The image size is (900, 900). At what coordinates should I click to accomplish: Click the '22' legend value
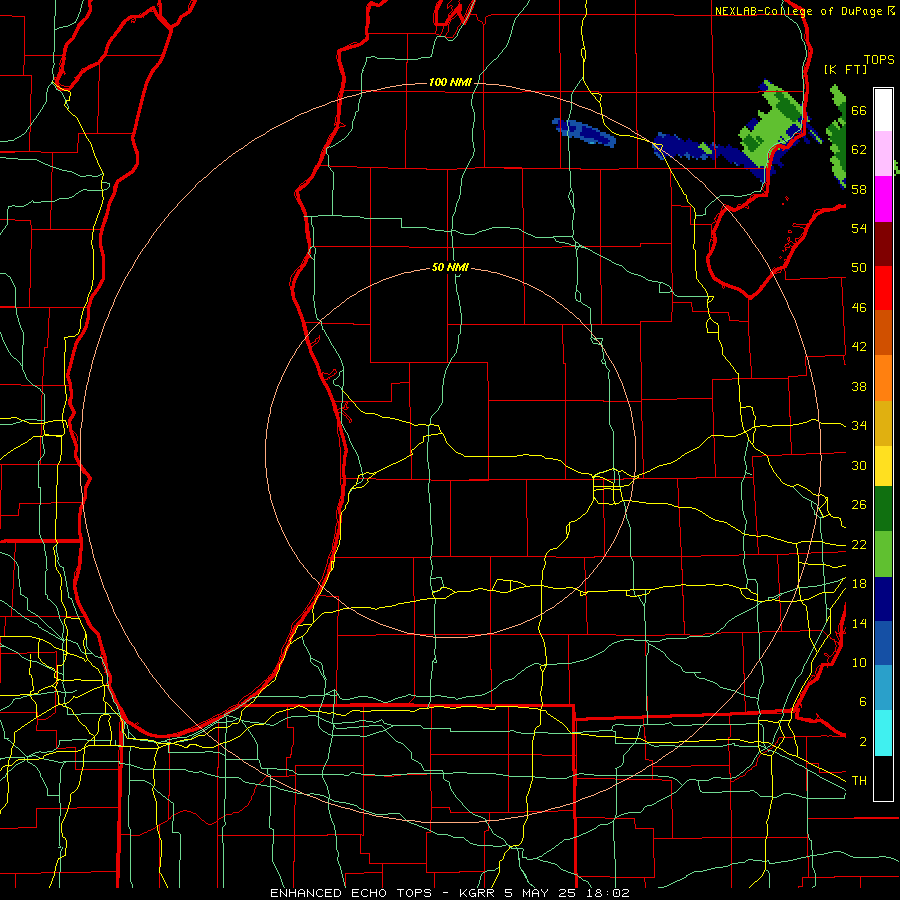859,544
